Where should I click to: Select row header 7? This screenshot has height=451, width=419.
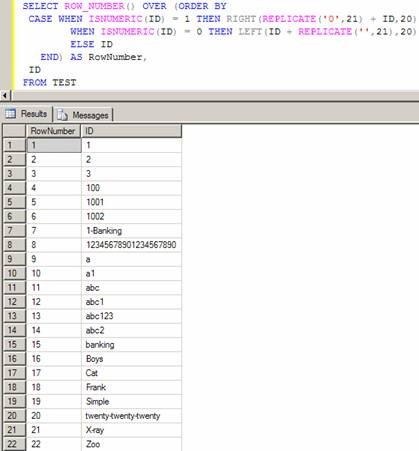(x=14, y=231)
